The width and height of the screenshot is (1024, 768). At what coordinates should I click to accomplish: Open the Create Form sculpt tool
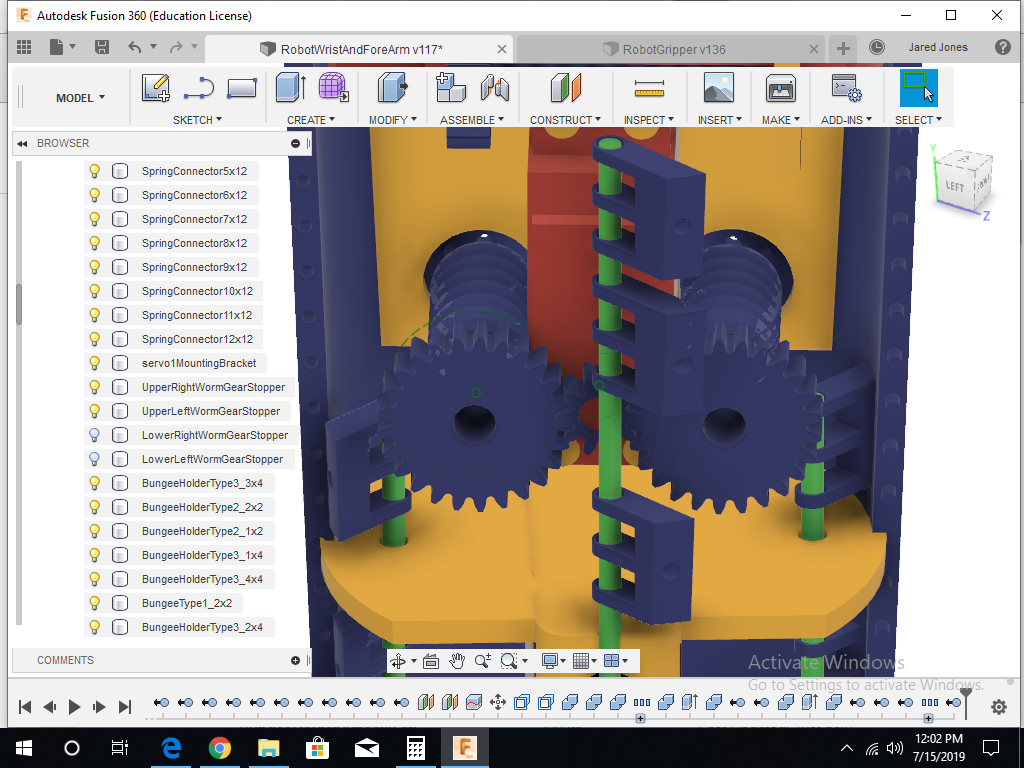(334, 88)
